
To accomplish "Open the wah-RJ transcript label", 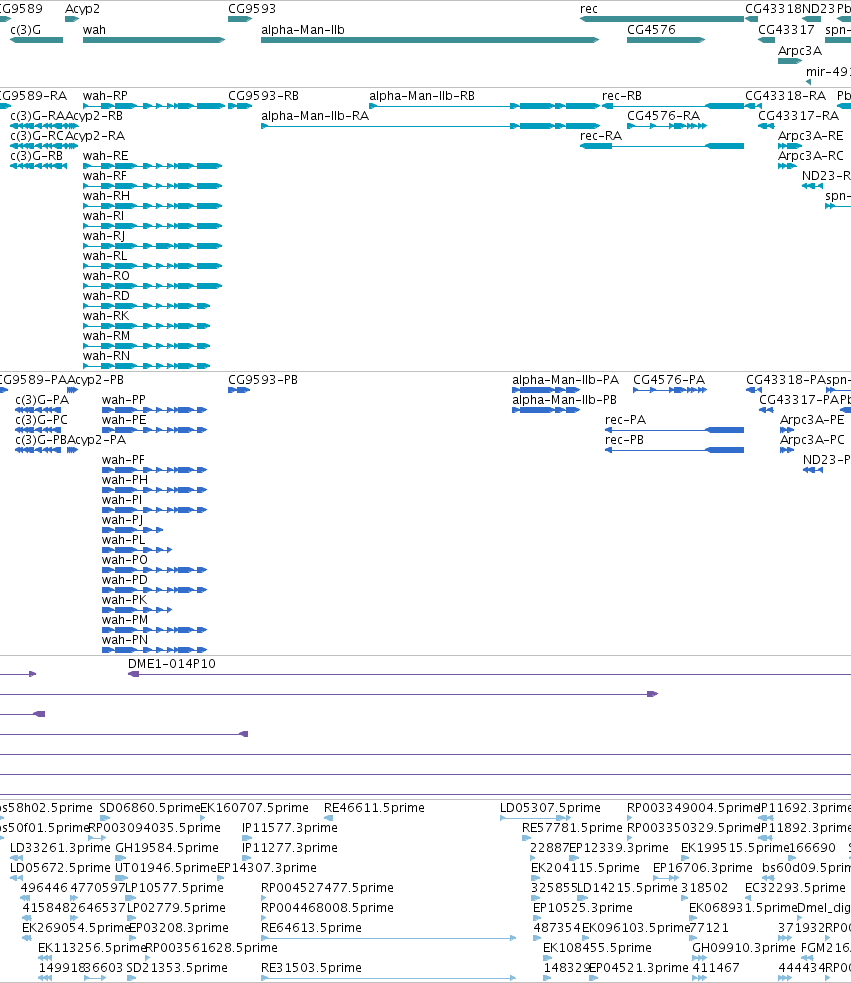I will click(104, 236).
